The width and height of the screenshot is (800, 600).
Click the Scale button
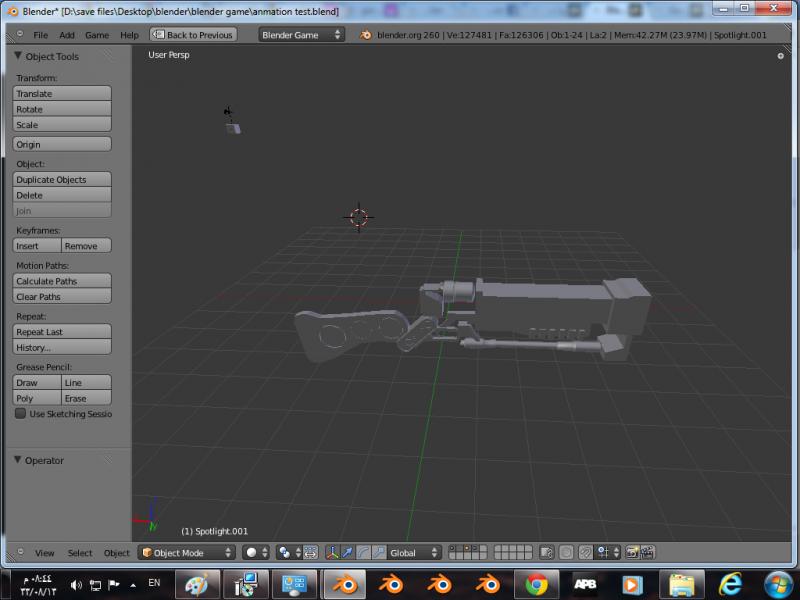62,124
